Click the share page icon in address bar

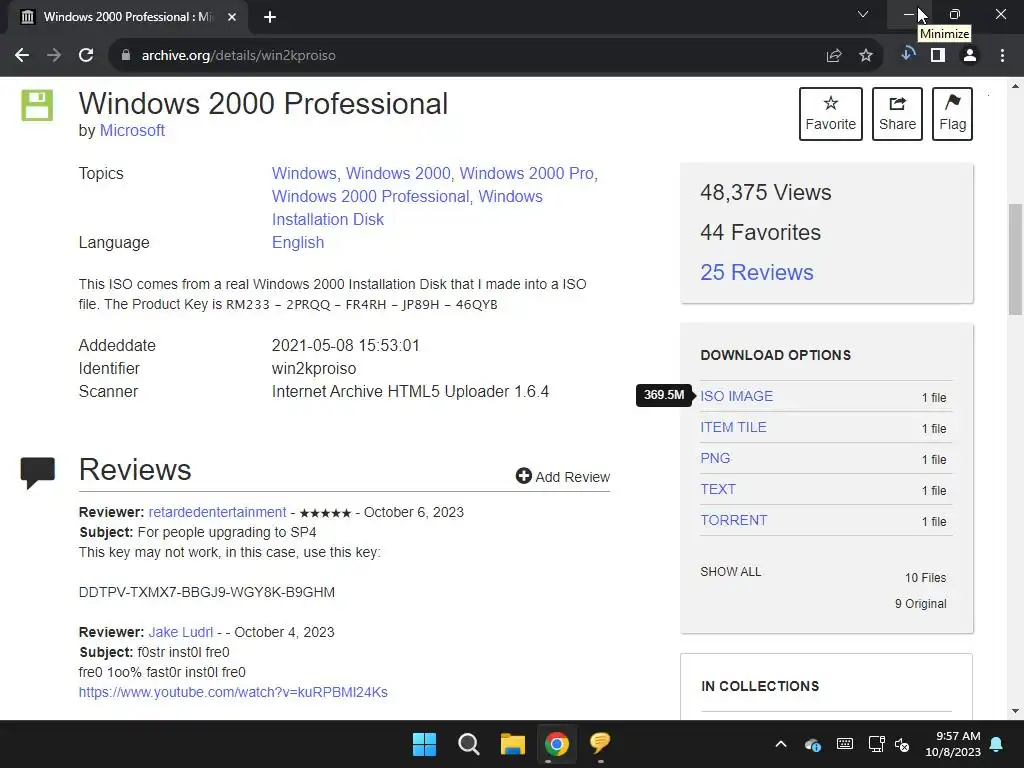click(834, 56)
